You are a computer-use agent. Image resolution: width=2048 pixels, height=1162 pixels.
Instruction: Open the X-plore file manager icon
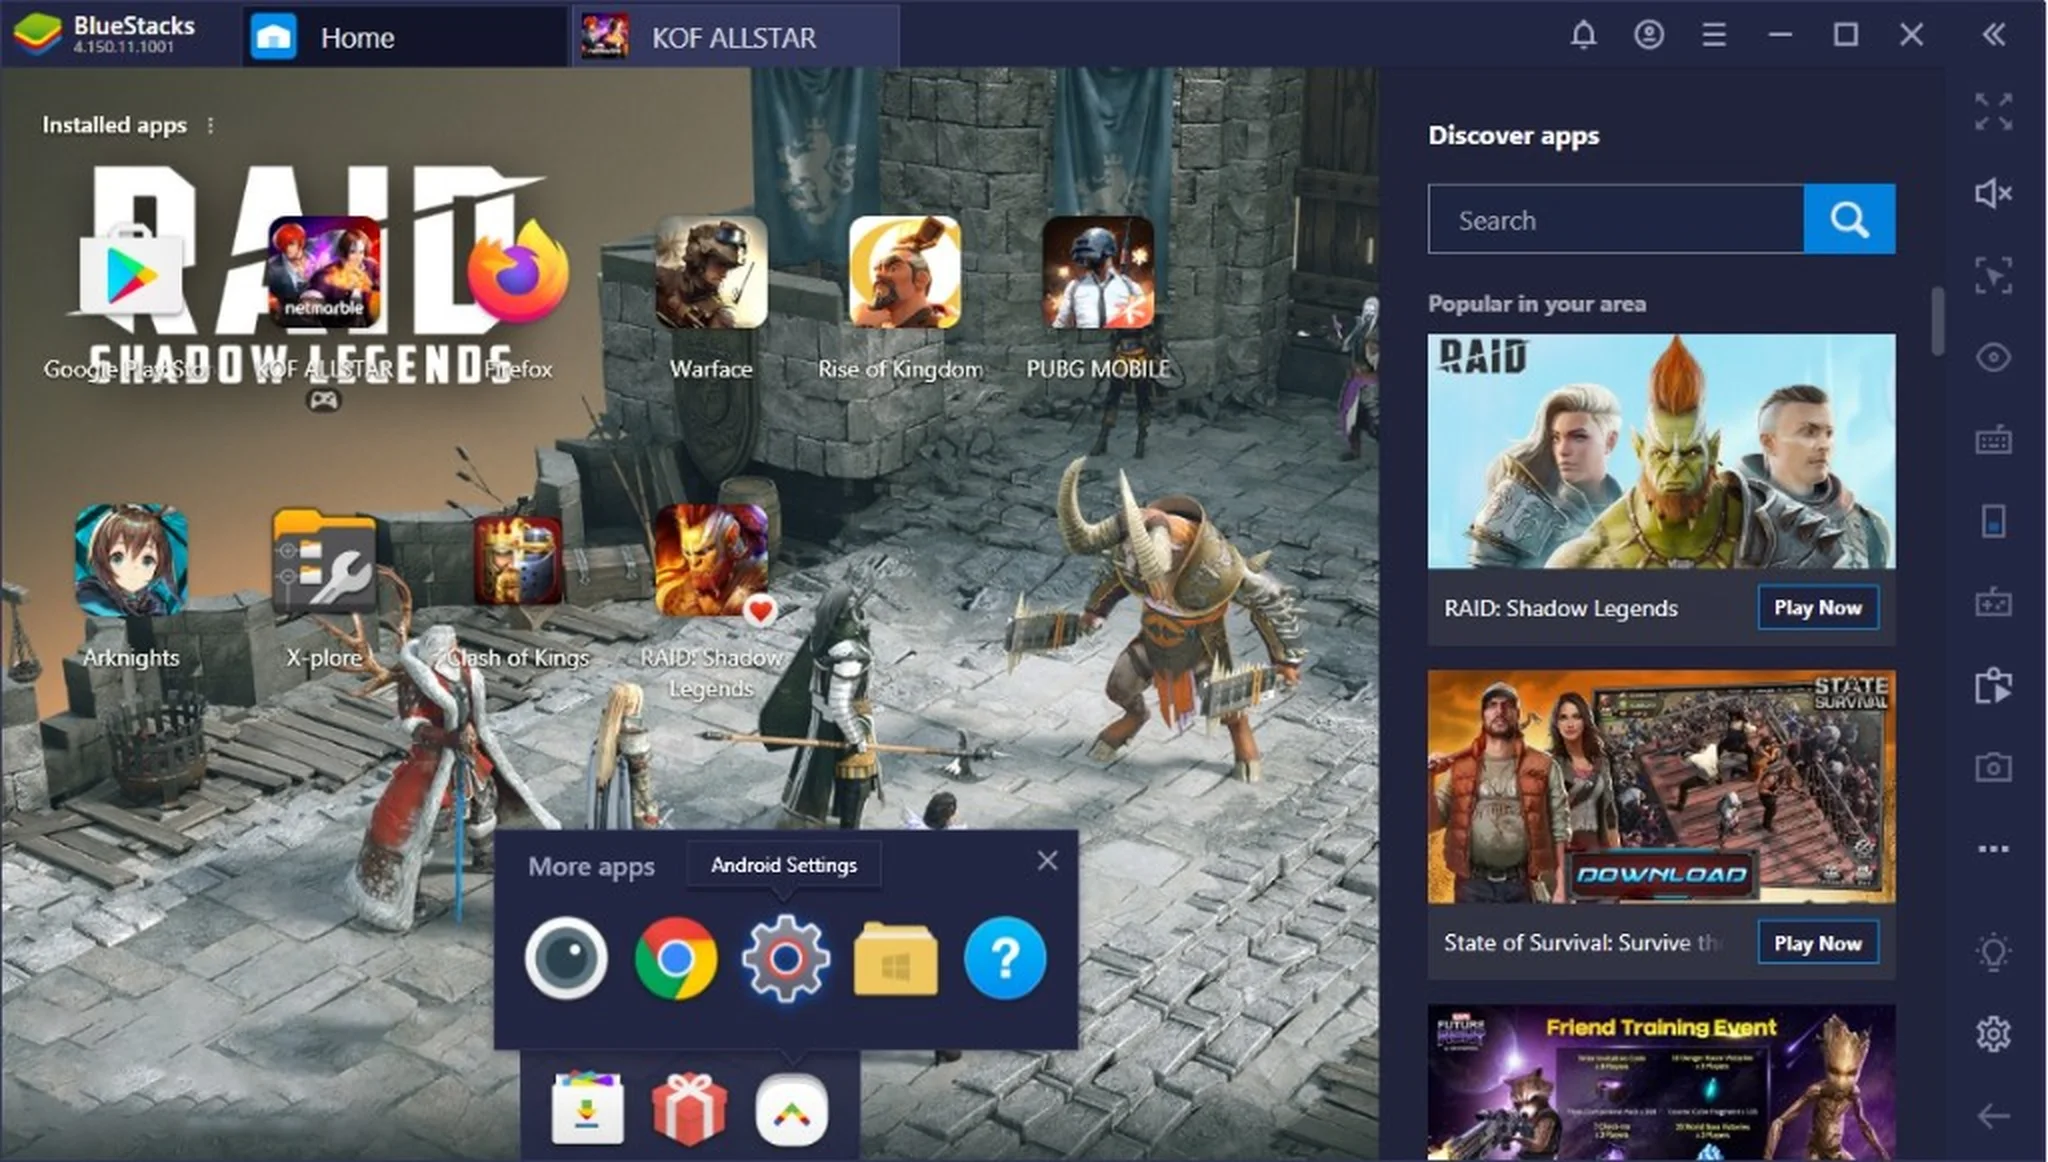click(x=324, y=560)
